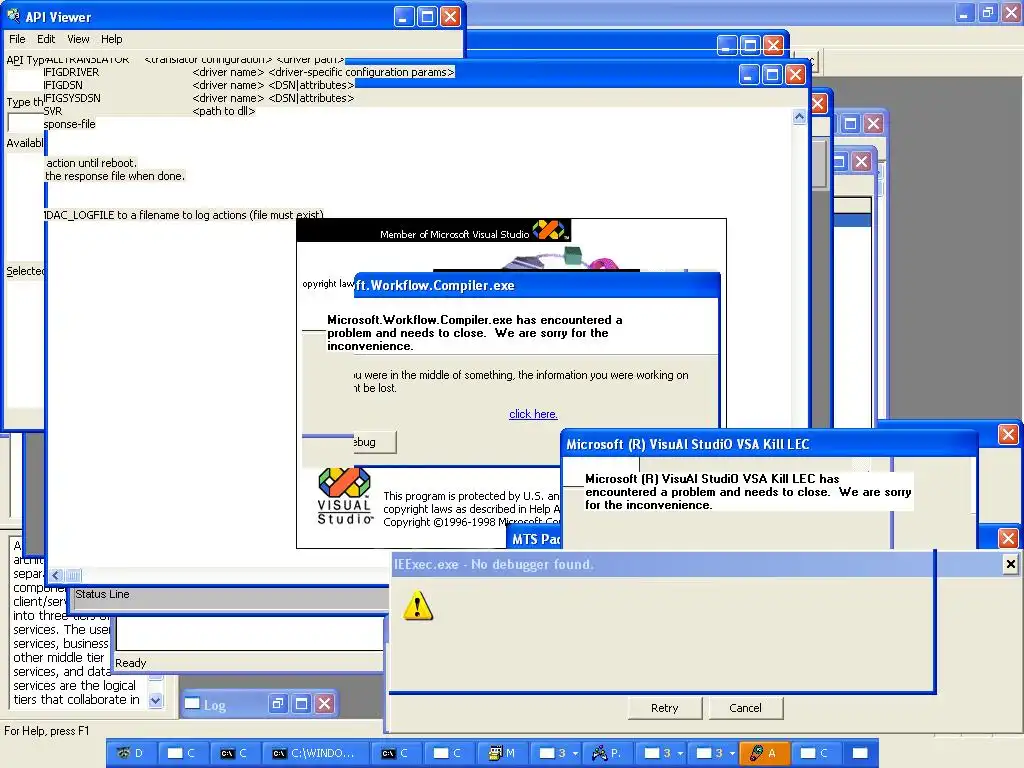Click '<path to dll>' text
Viewport: 1024px width, 768px height.
[x=224, y=111]
